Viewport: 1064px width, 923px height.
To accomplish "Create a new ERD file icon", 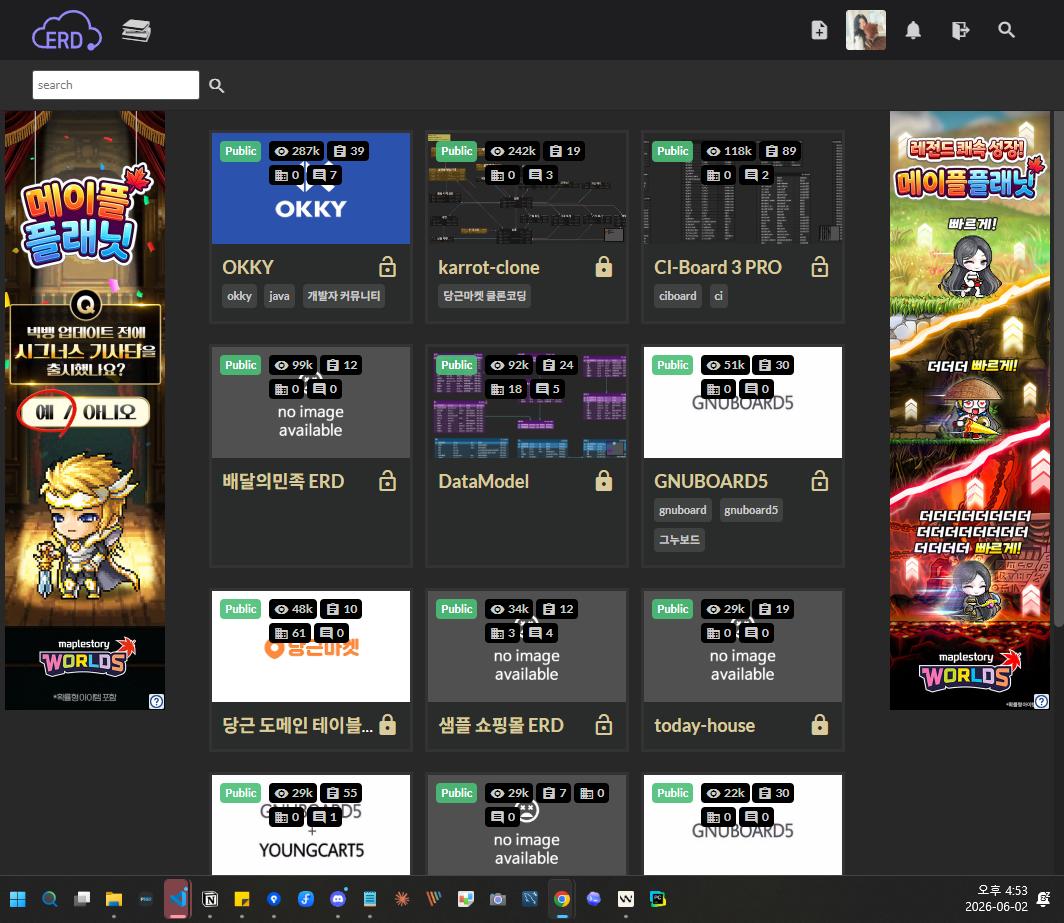I will coord(819,30).
